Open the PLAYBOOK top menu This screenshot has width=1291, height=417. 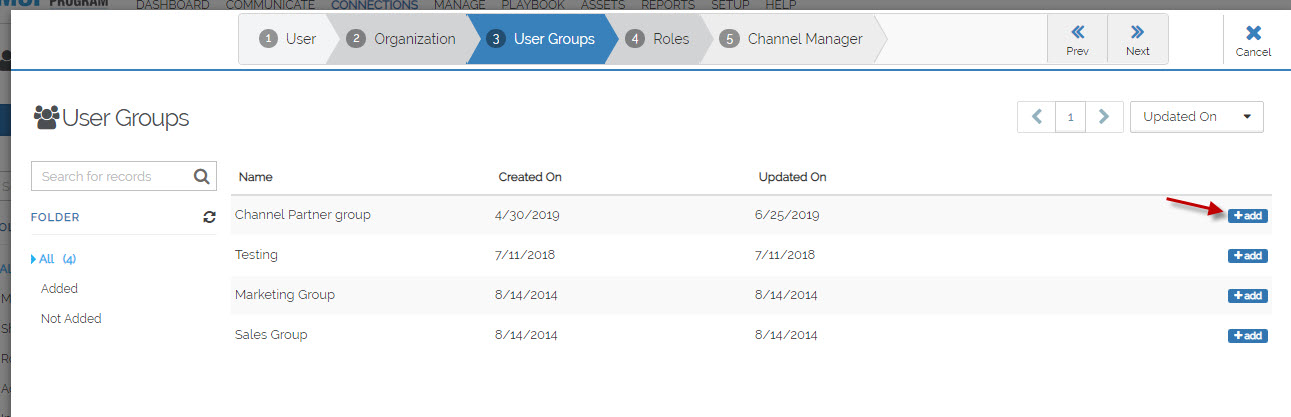click(x=533, y=5)
